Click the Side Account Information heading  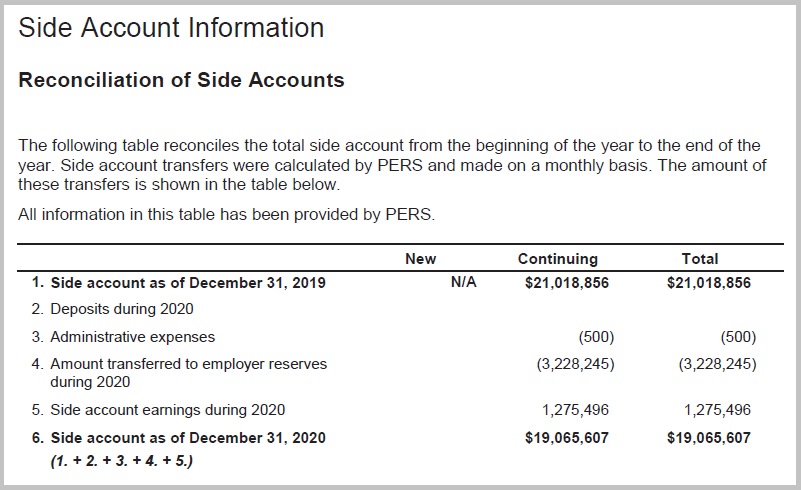point(171,28)
